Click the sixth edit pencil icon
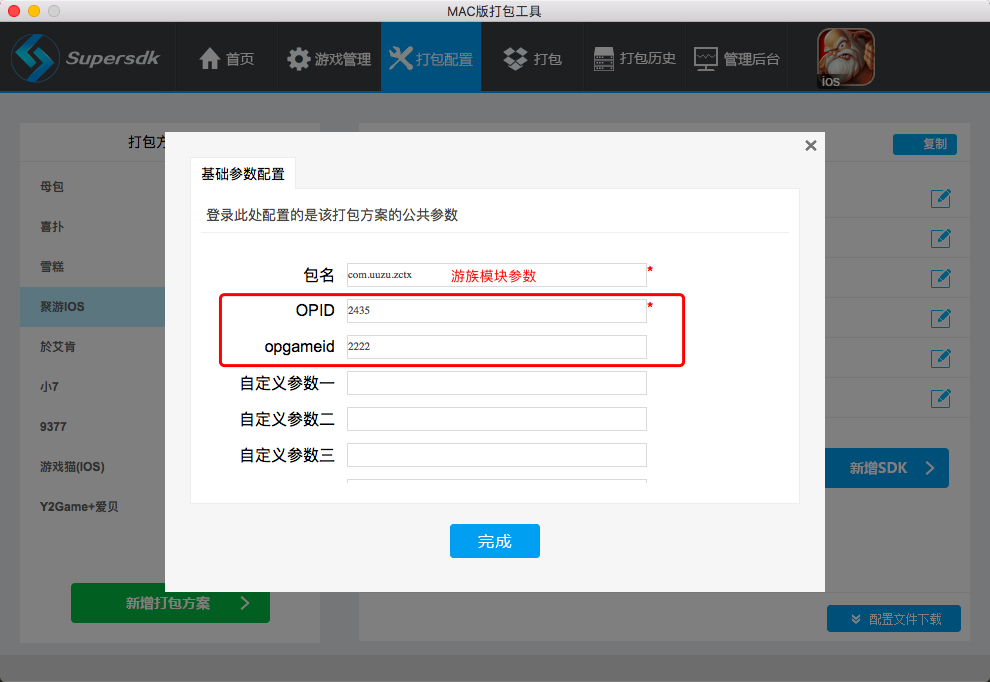 pyautogui.click(x=941, y=398)
